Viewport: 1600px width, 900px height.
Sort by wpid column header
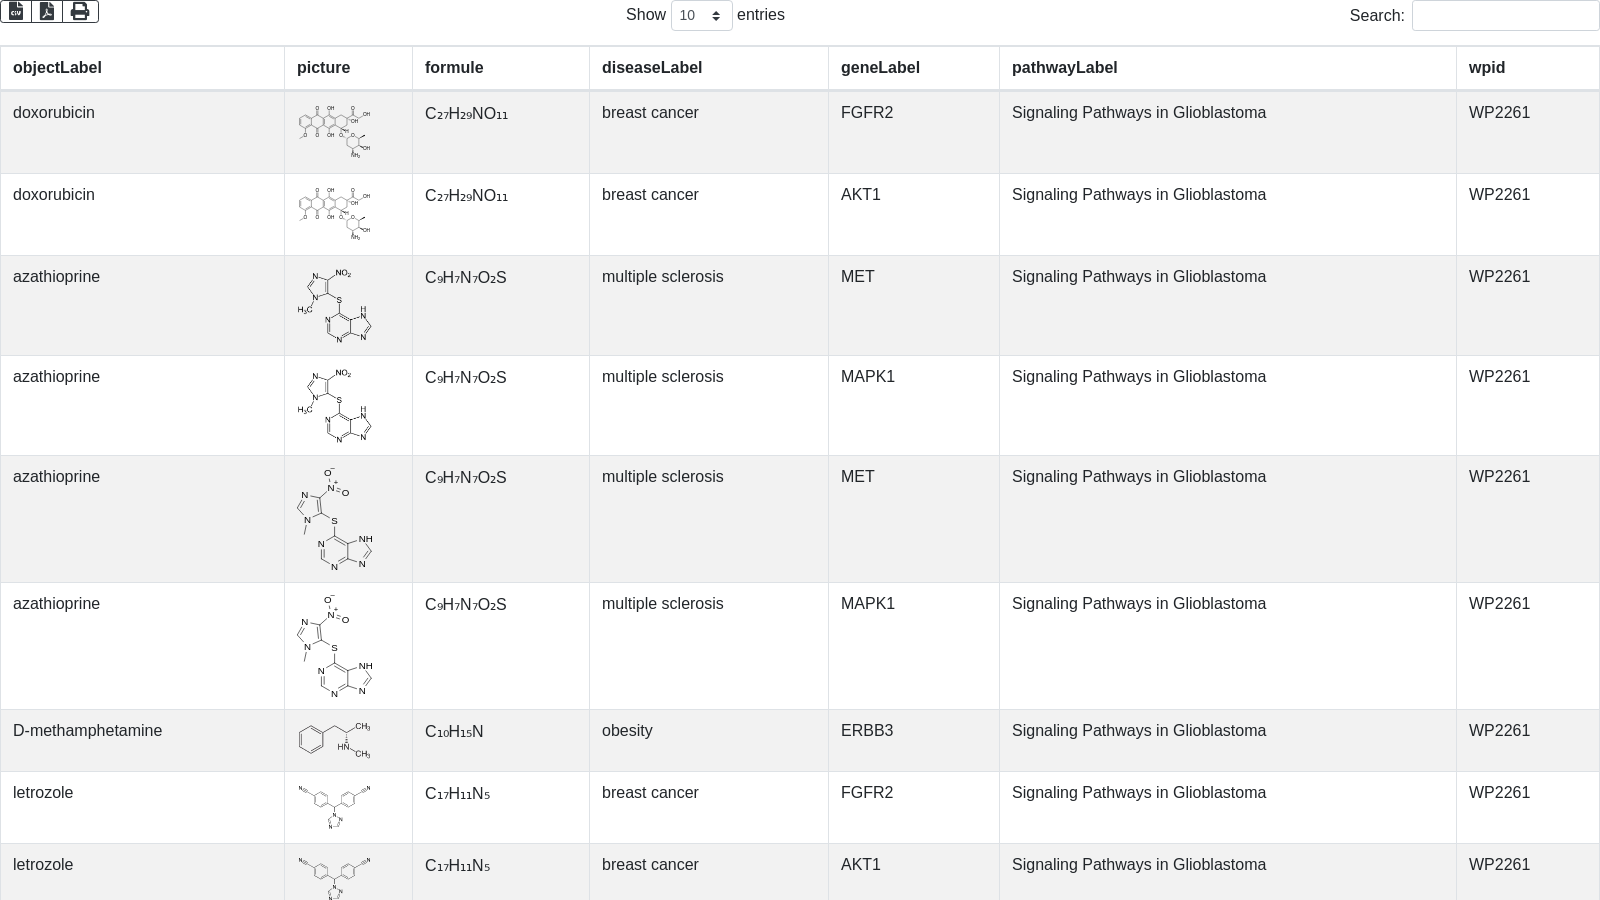pos(1486,68)
